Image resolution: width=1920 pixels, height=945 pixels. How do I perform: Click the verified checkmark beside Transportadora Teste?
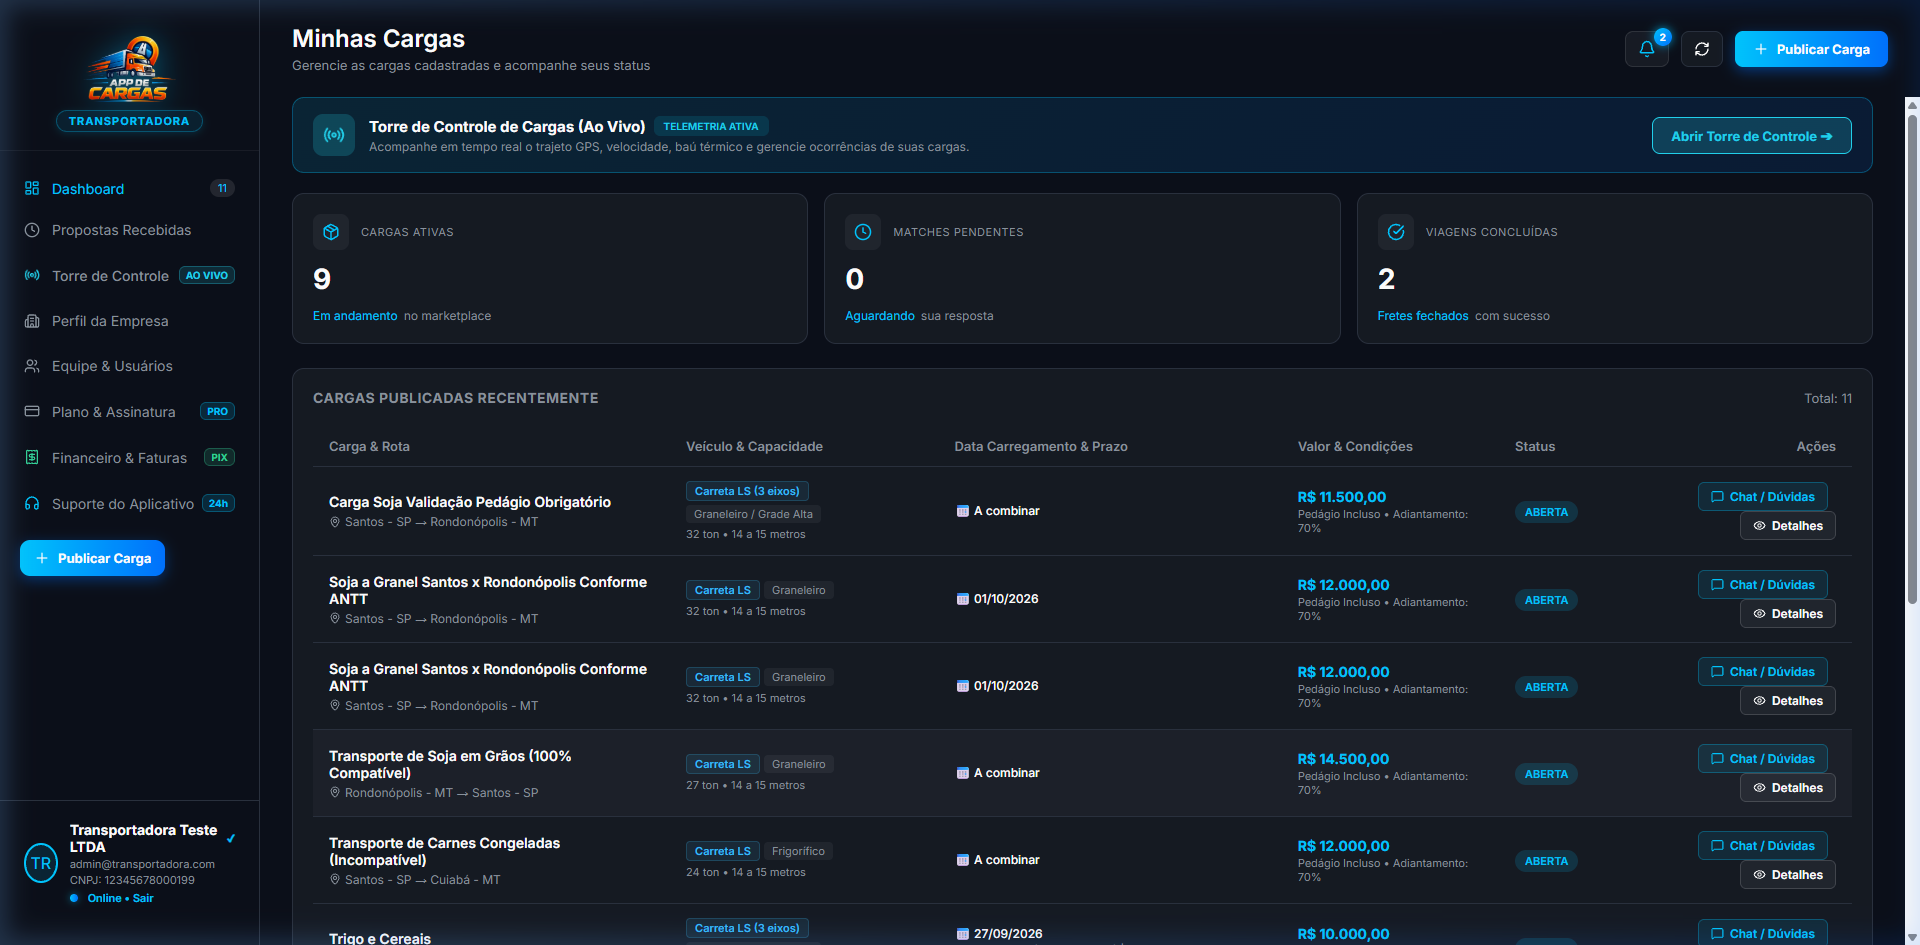[x=231, y=839]
